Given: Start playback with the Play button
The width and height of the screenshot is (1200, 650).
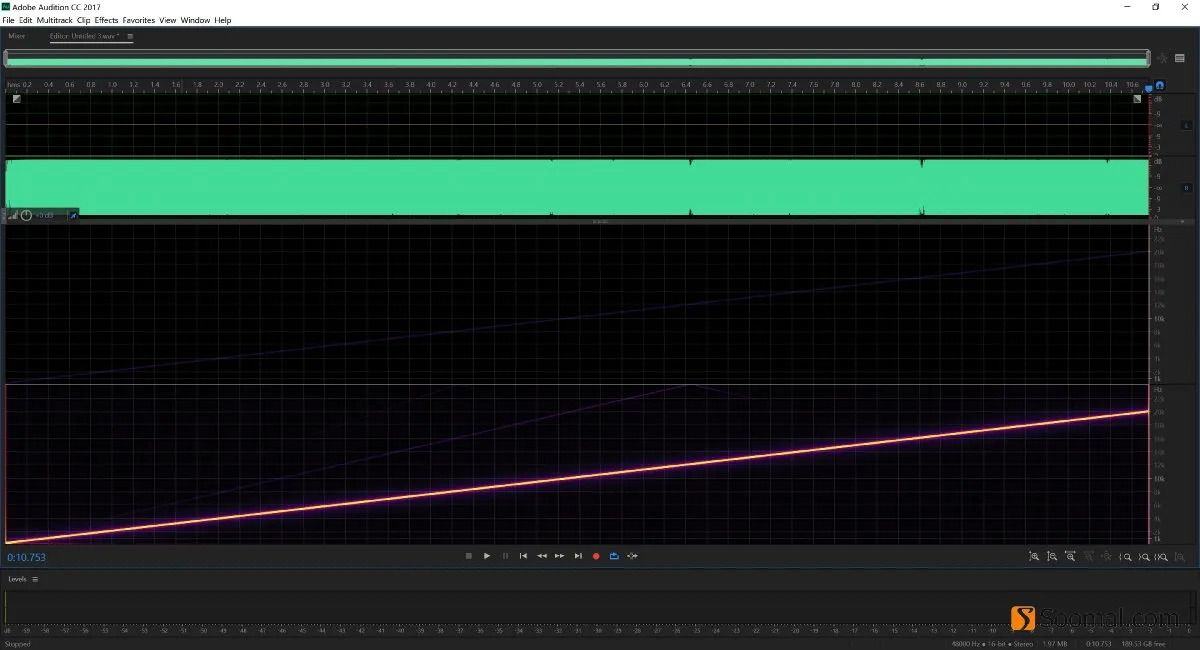Looking at the screenshot, I should tap(487, 556).
